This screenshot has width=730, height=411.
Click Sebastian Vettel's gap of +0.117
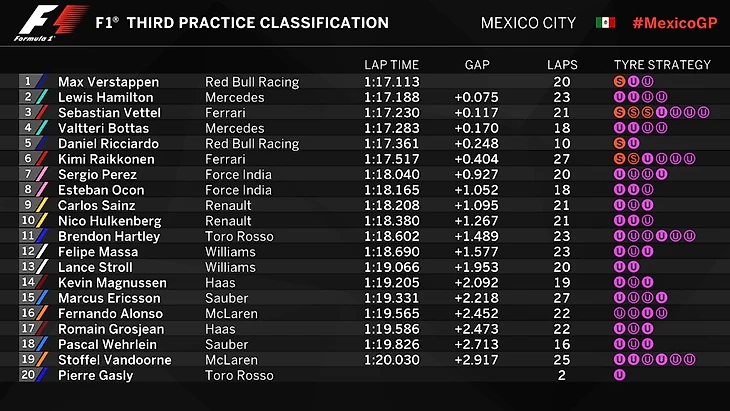476,113
